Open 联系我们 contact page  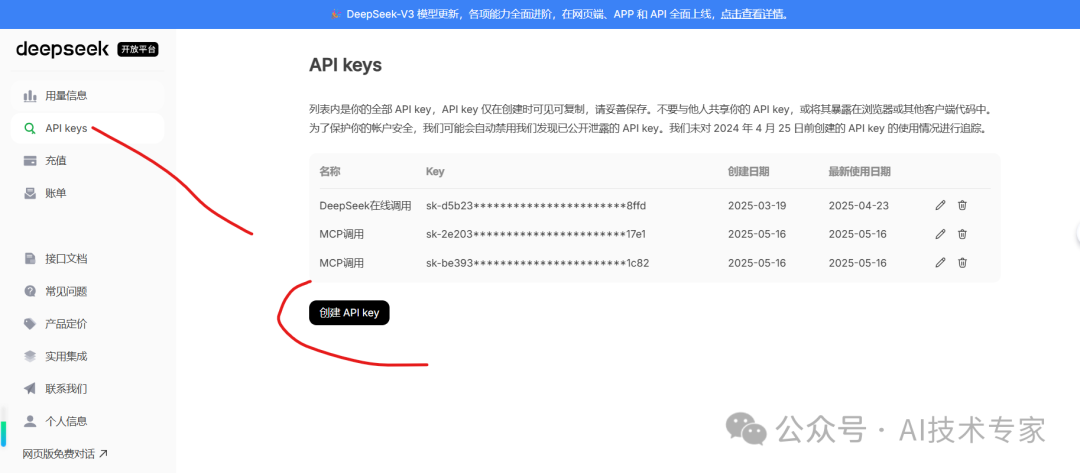coord(87,388)
